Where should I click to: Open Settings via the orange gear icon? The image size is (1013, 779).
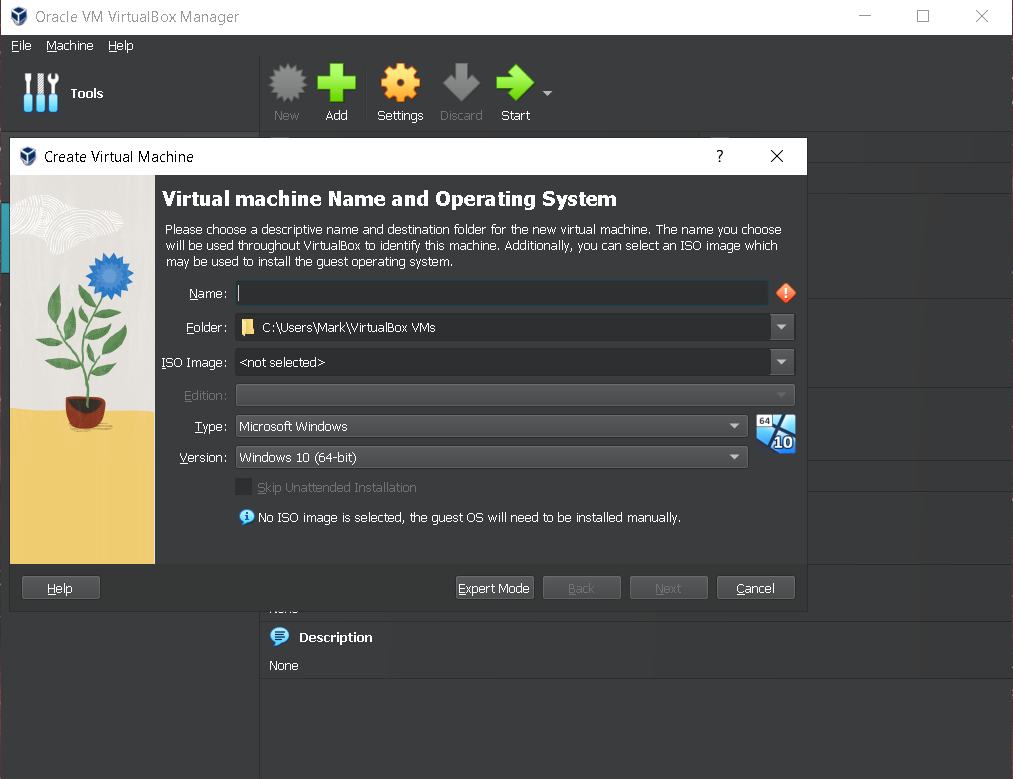(x=400, y=84)
